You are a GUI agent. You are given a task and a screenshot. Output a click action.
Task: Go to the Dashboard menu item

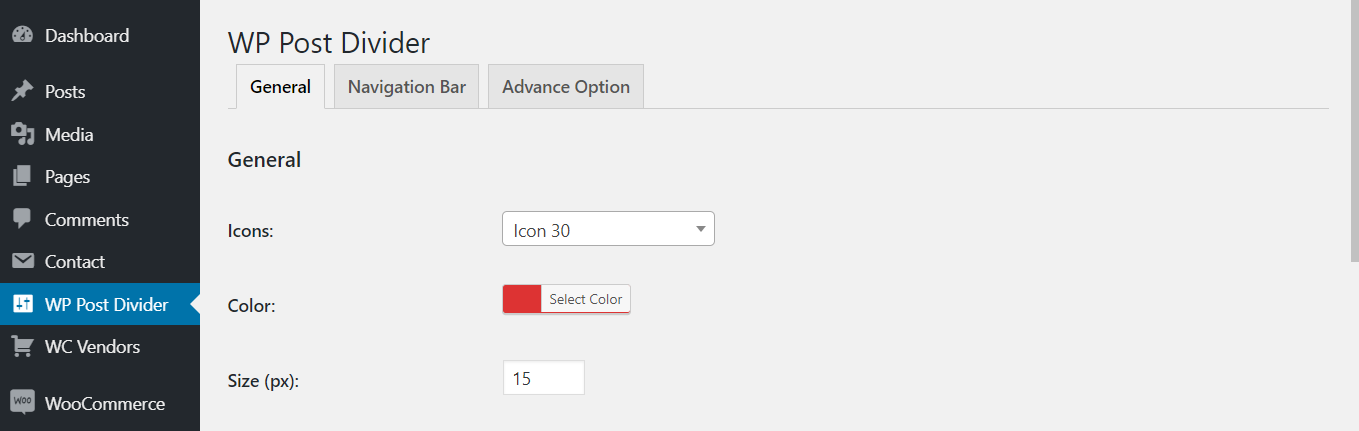pos(87,36)
